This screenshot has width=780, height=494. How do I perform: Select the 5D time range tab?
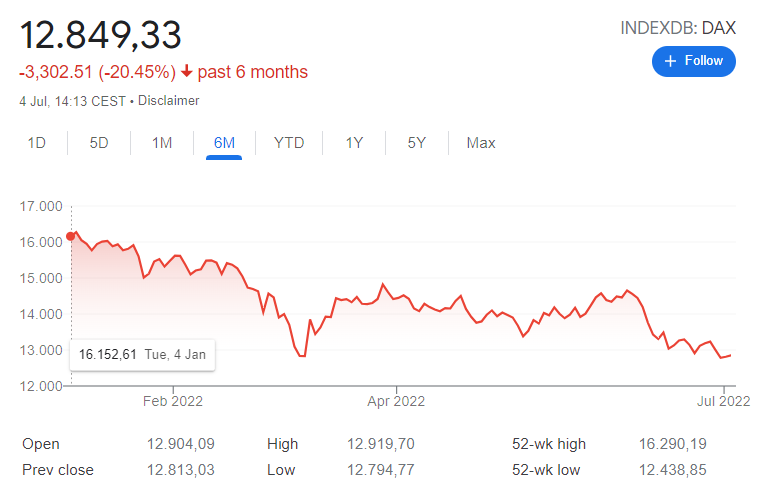click(x=99, y=143)
